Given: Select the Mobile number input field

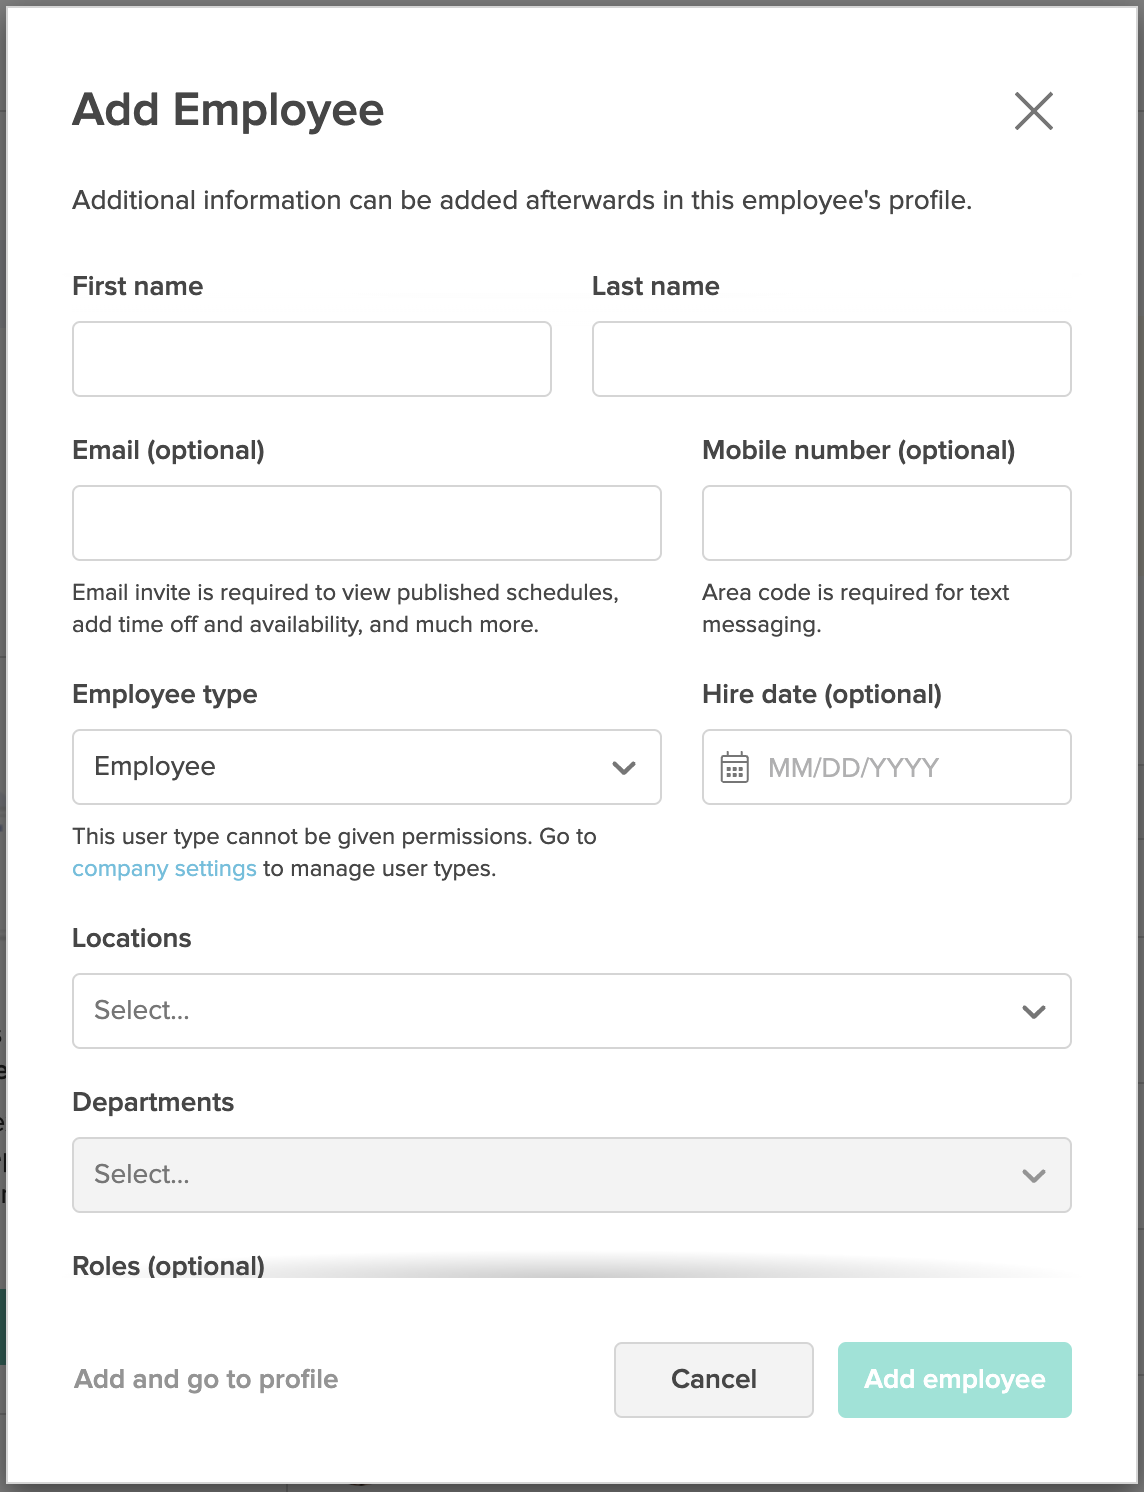Looking at the screenshot, I should coord(886,523).
